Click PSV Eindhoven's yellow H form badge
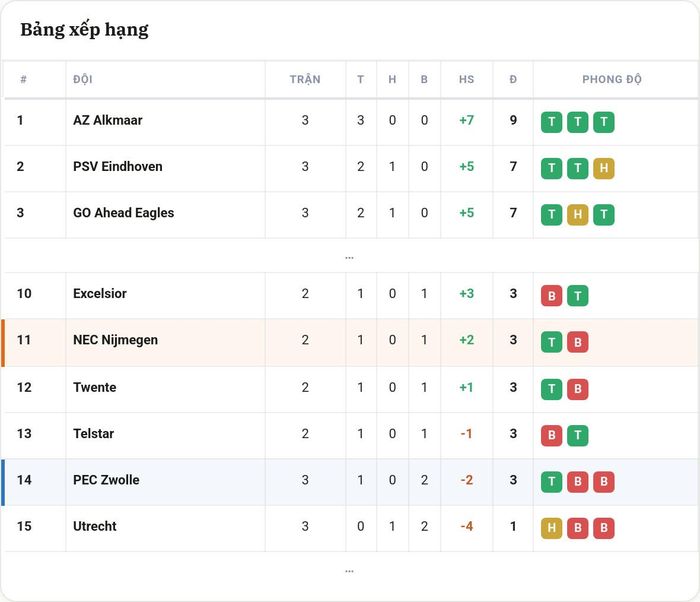 pos(604,168)
